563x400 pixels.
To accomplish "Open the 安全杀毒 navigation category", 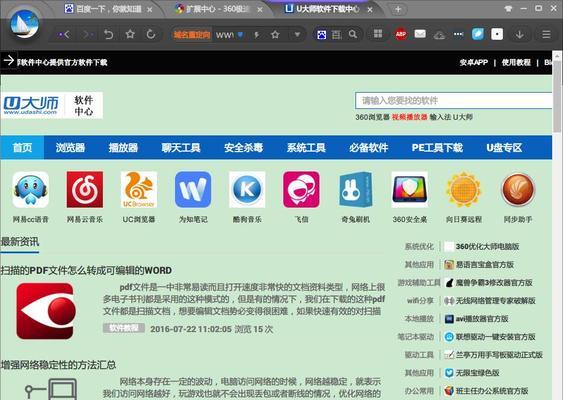I will 243,148.
